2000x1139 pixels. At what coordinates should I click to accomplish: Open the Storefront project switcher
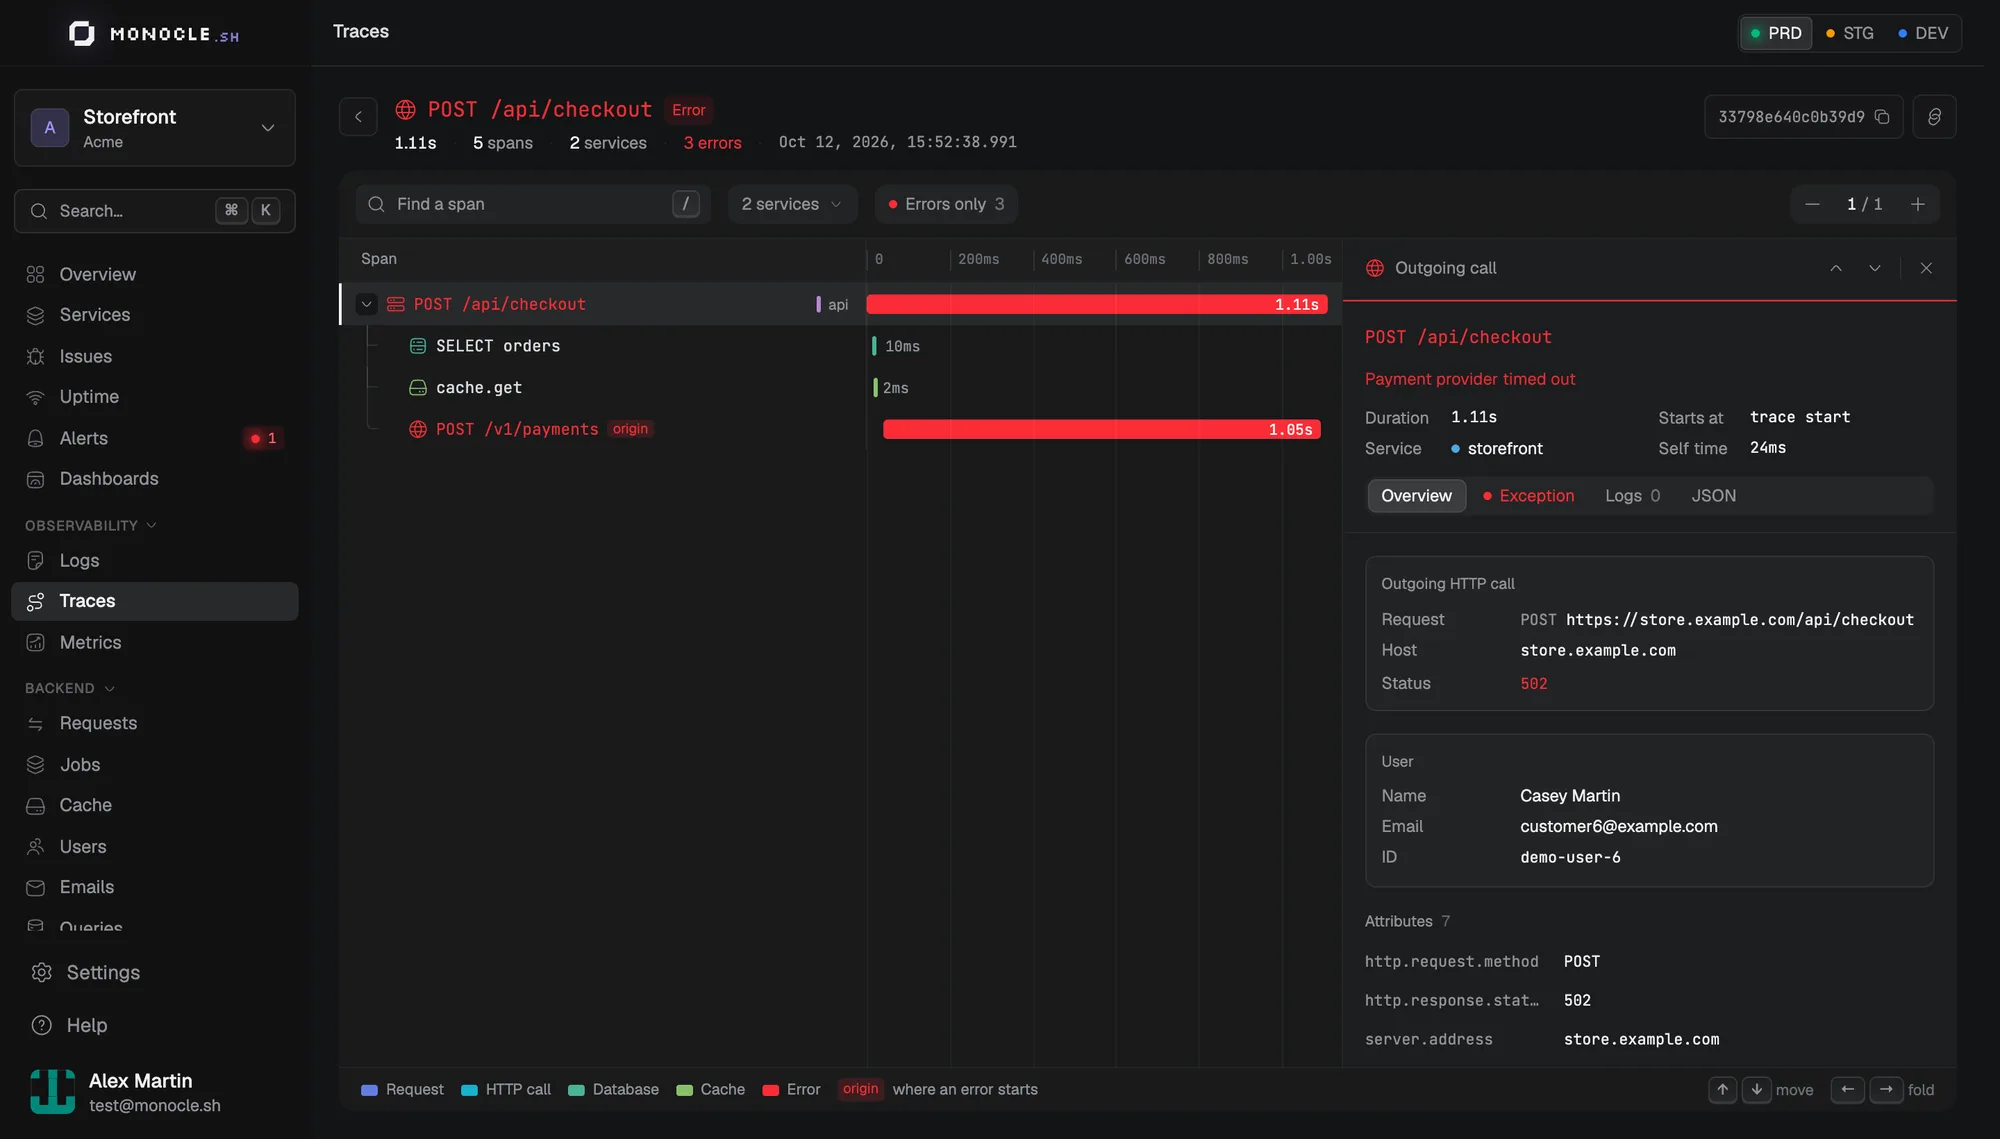155,128
